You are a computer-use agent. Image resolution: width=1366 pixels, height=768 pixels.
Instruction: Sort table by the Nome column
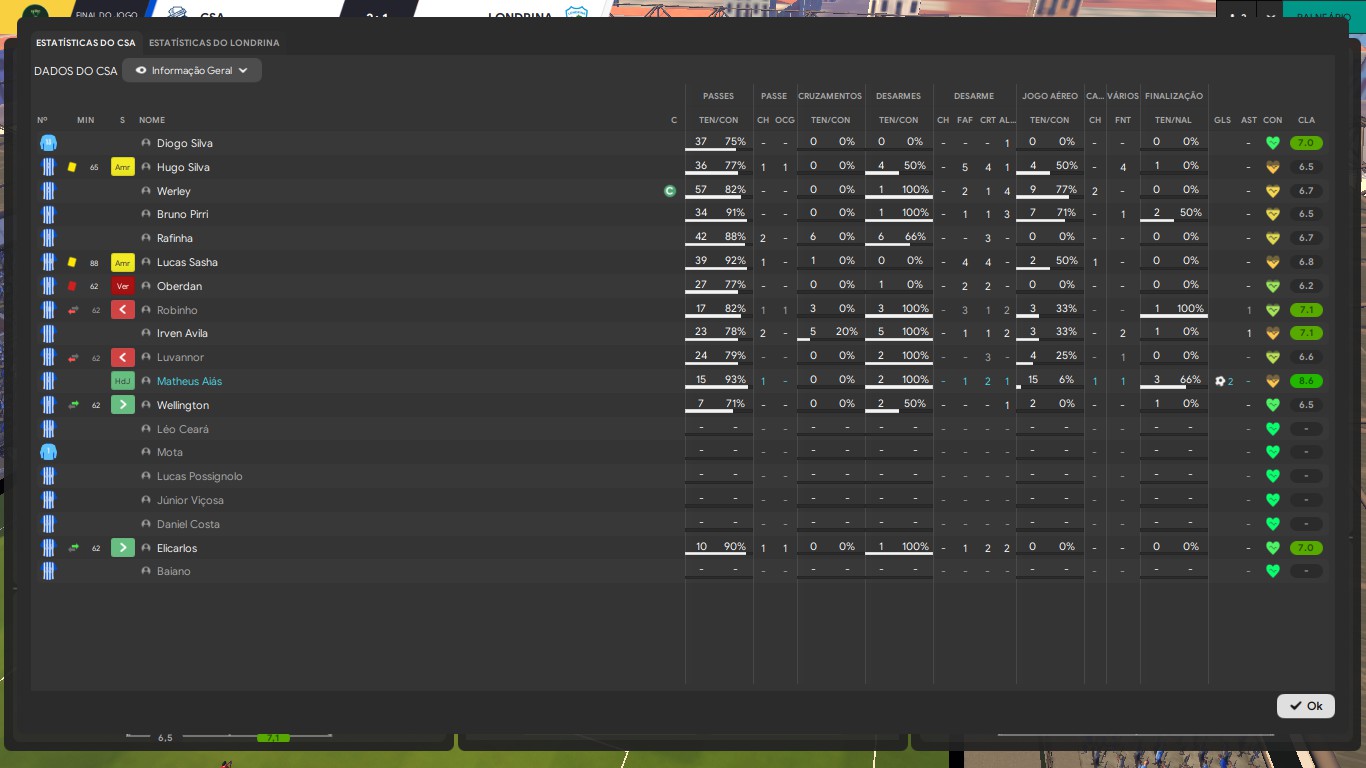point(152,120)
